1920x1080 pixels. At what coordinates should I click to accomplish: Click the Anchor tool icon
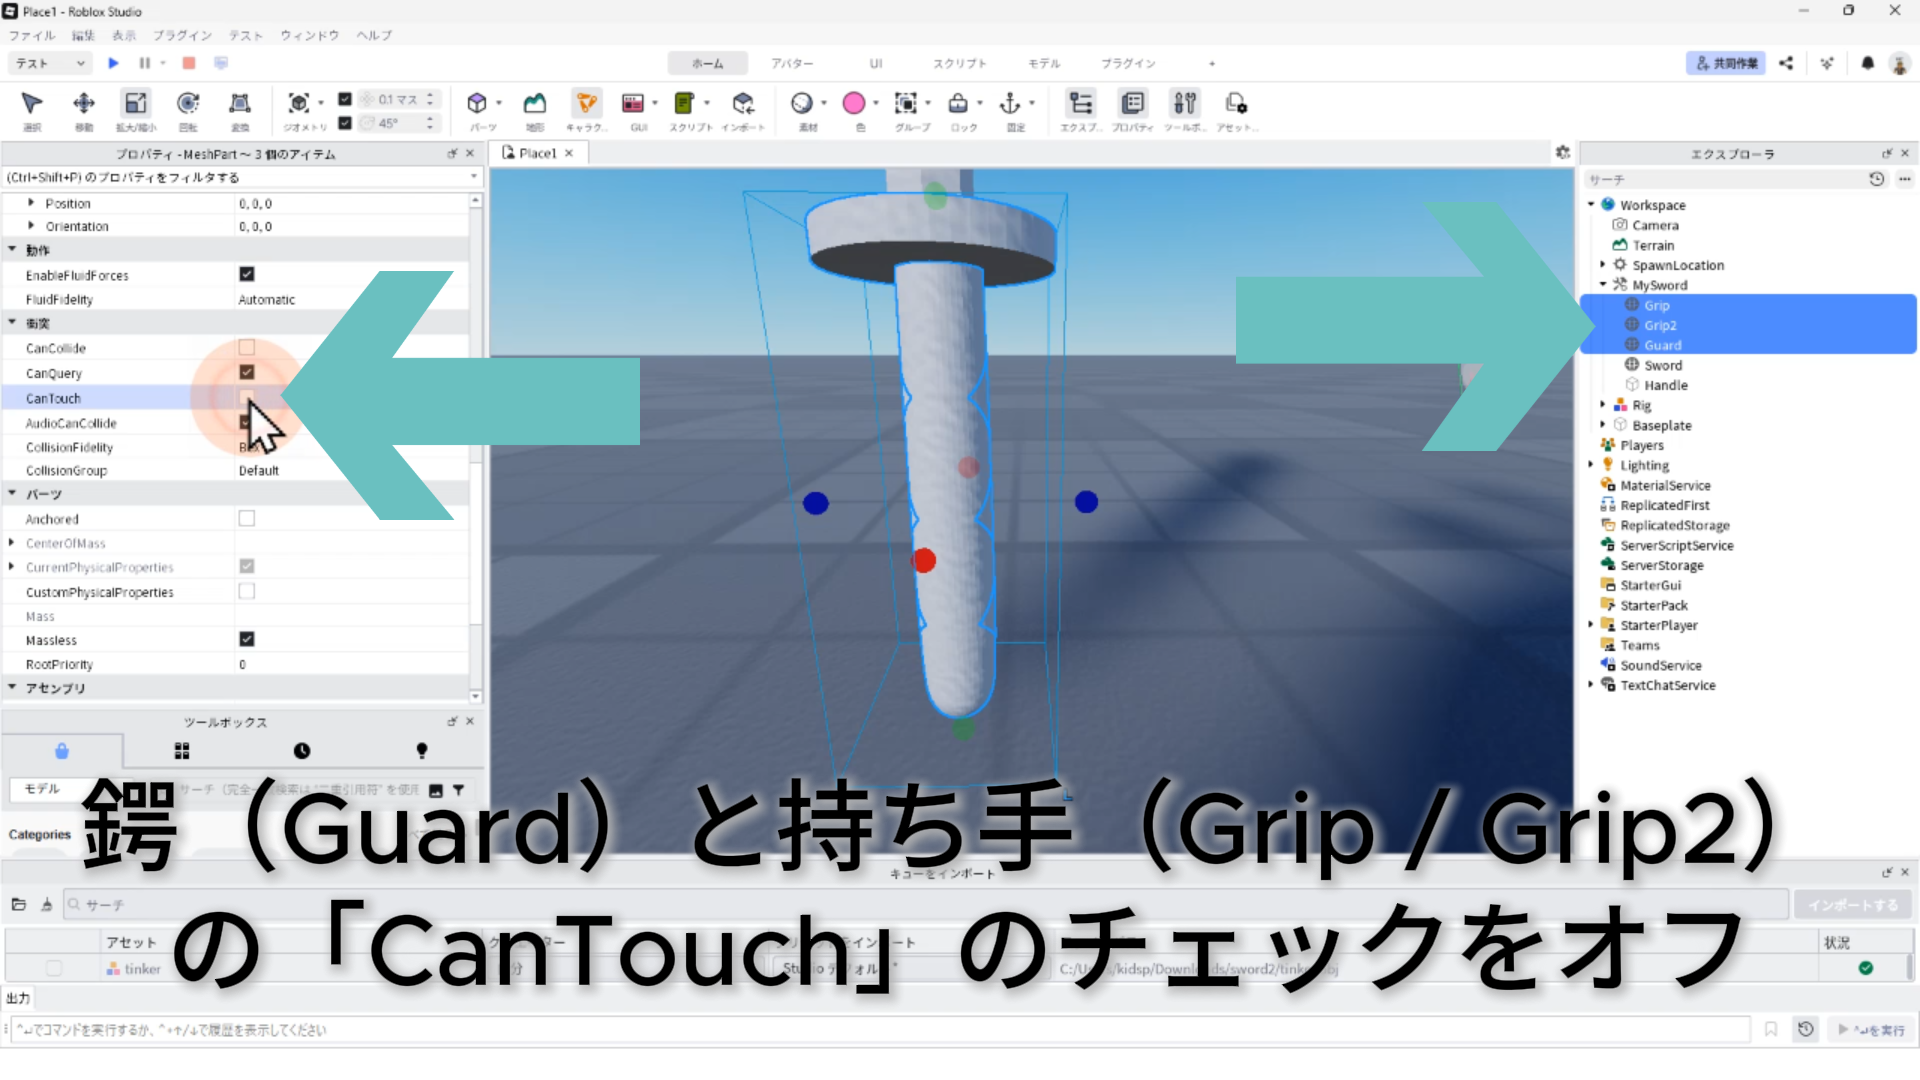[1010, 104]
